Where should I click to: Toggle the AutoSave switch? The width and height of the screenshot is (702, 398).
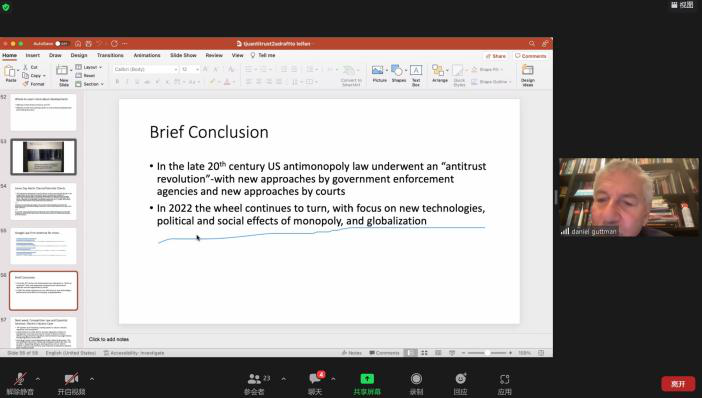[62, 44]
